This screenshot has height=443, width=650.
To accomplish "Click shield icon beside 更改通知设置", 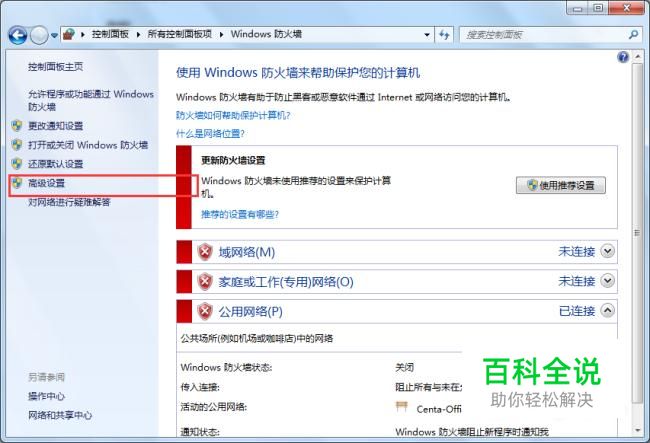I will (x=17, y=126).
